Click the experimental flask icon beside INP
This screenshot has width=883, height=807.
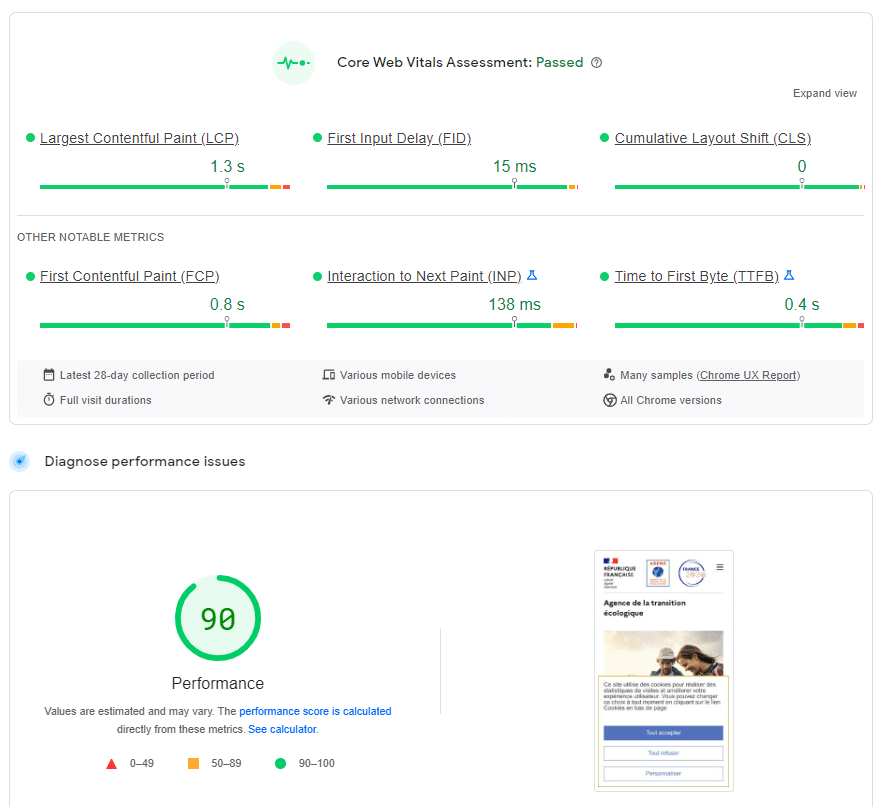pos(533,275)
